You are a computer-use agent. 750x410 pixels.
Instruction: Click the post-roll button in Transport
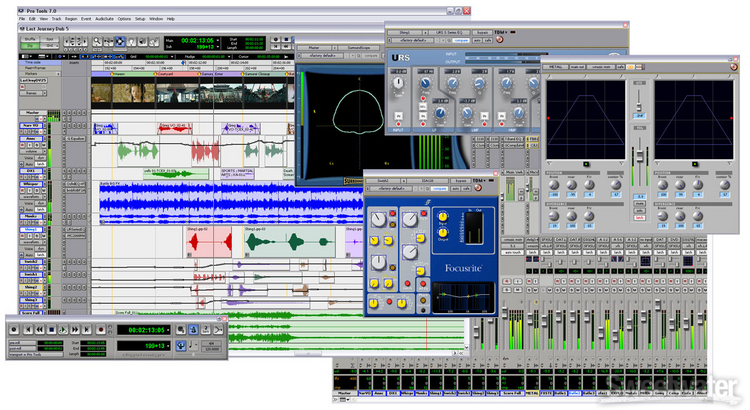(22, 348)
